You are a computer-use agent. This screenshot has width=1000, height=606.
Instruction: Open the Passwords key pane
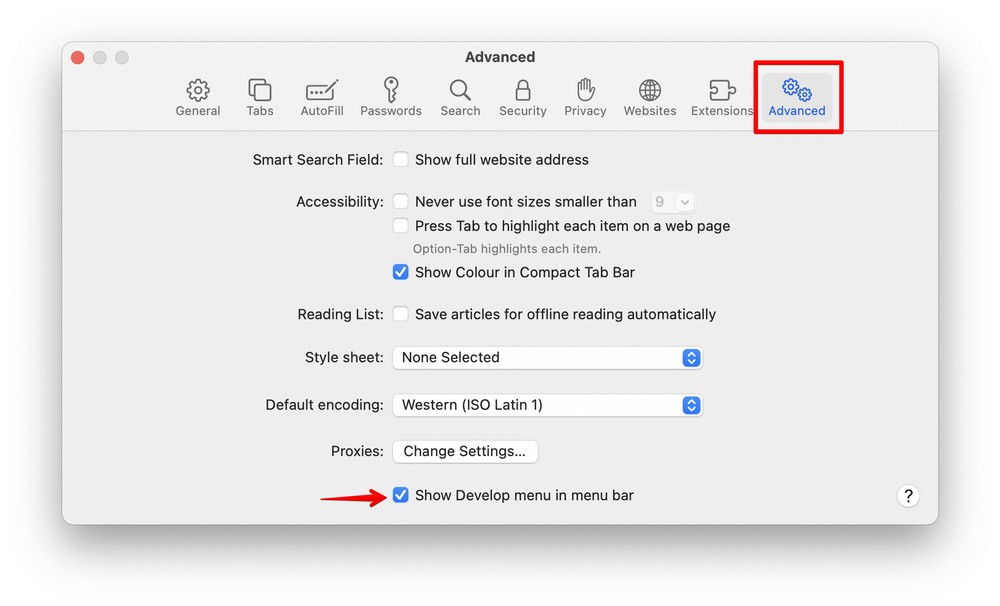tap(391, 98)
